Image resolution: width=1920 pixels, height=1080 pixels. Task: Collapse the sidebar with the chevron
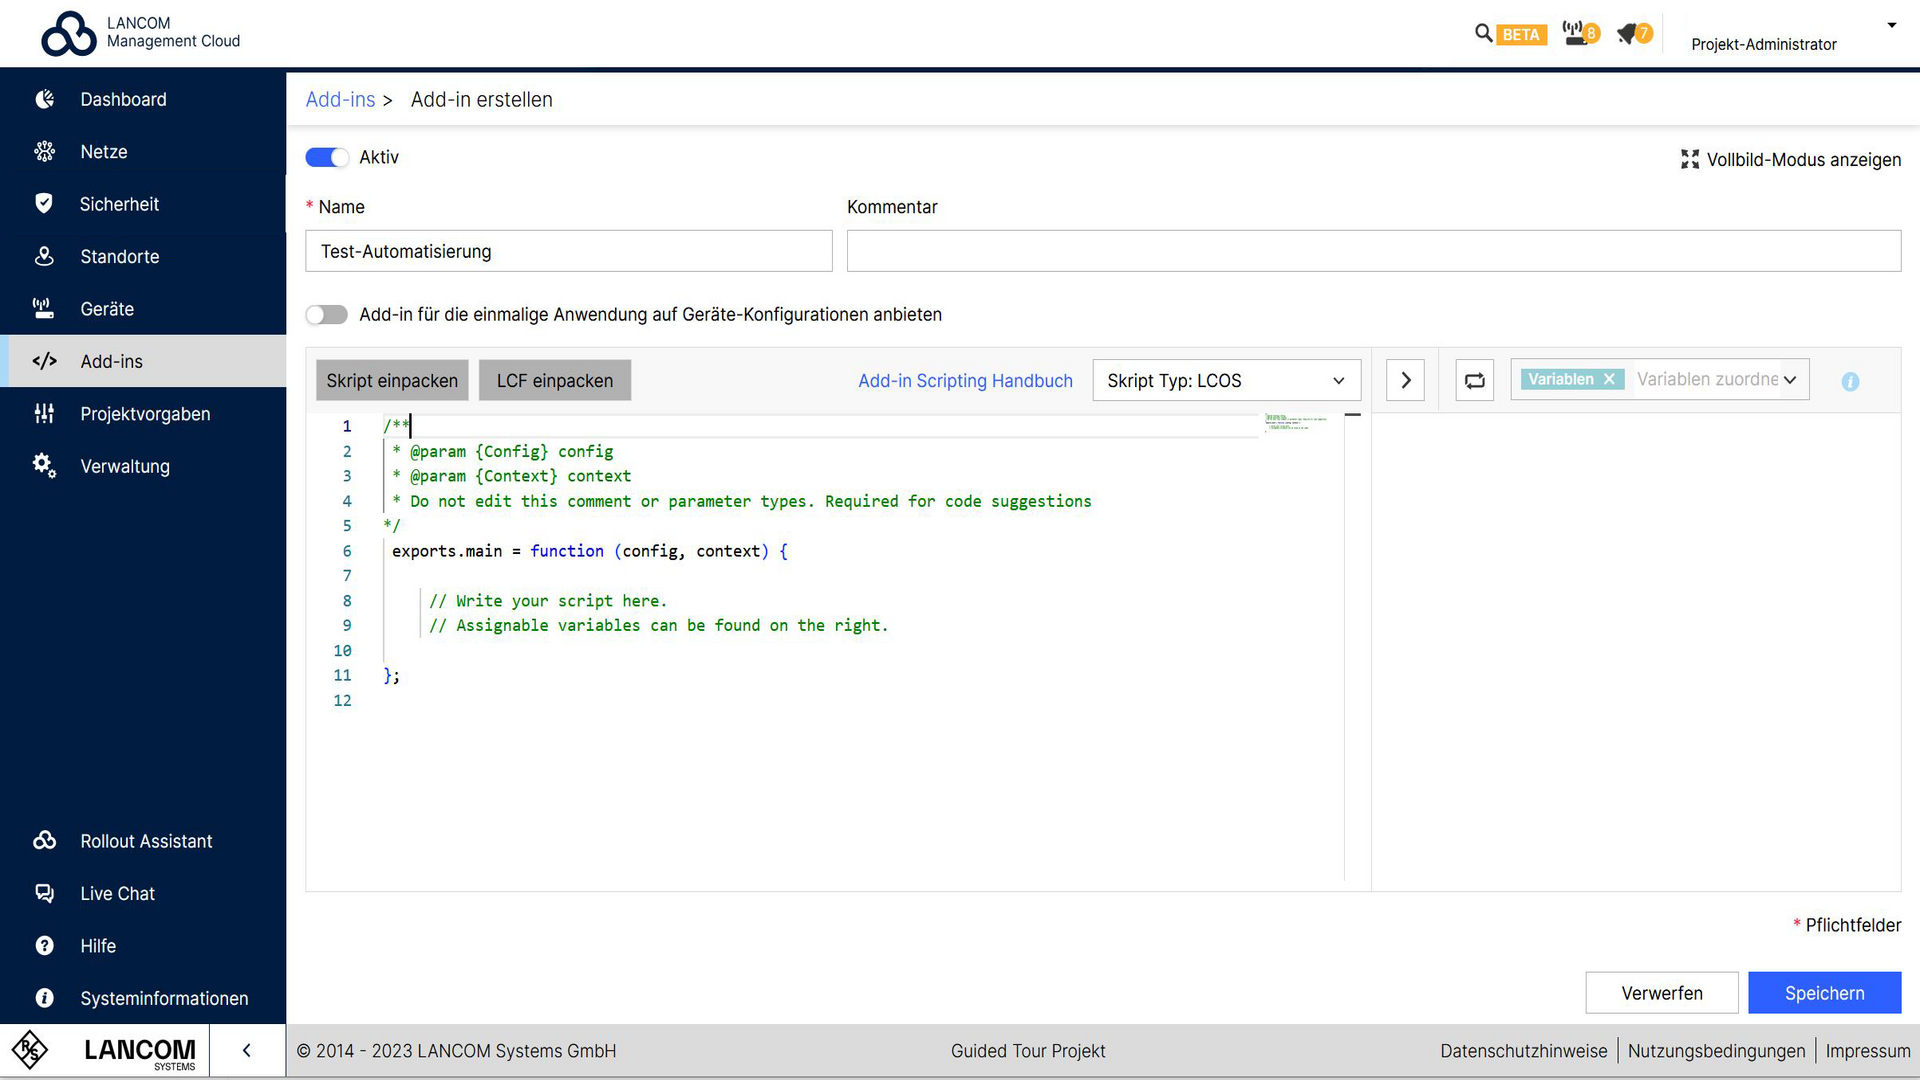click(247, 1050)
